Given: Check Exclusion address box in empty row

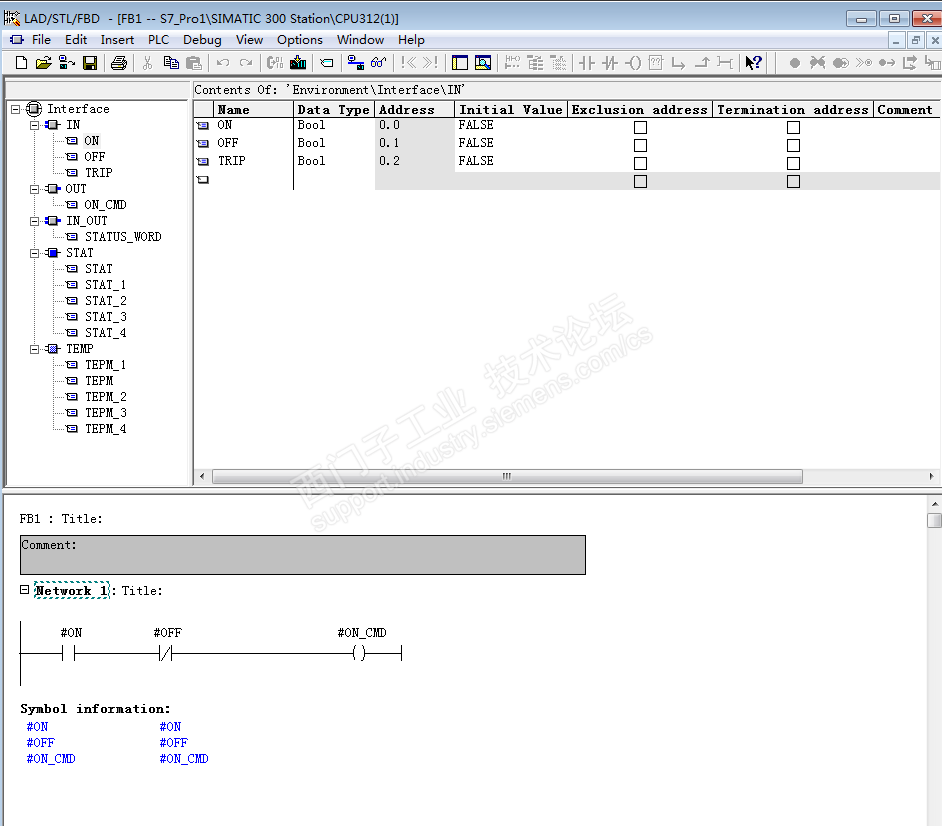Looking at the screenshot, I should (640, 181).
